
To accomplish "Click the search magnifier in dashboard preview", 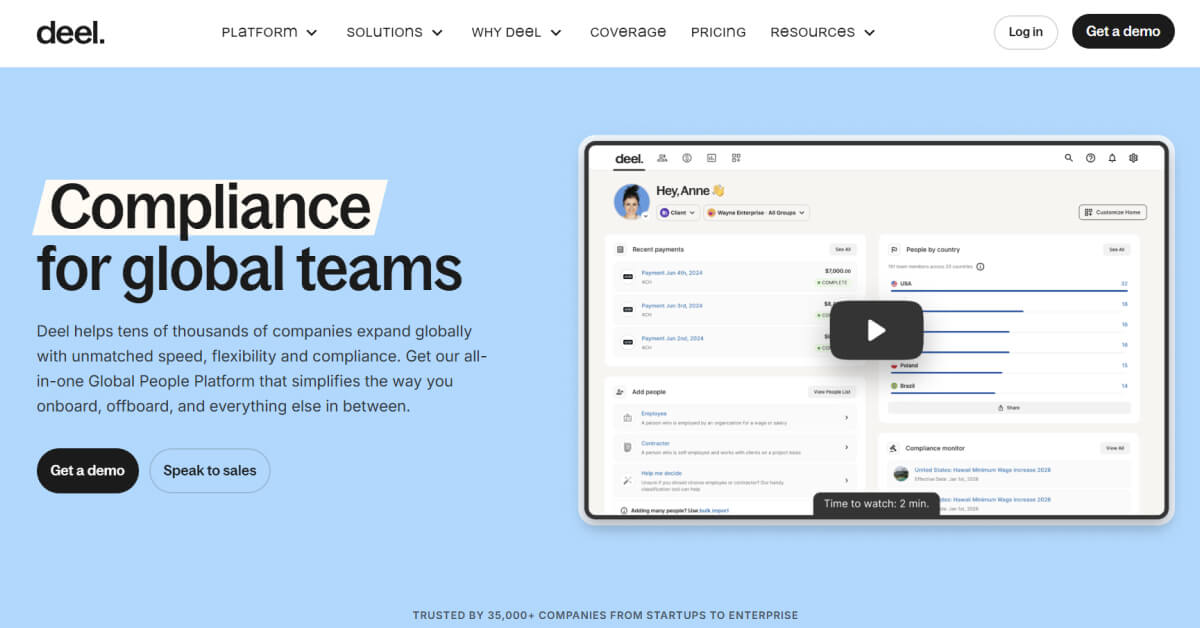I will coord(1068,158).
